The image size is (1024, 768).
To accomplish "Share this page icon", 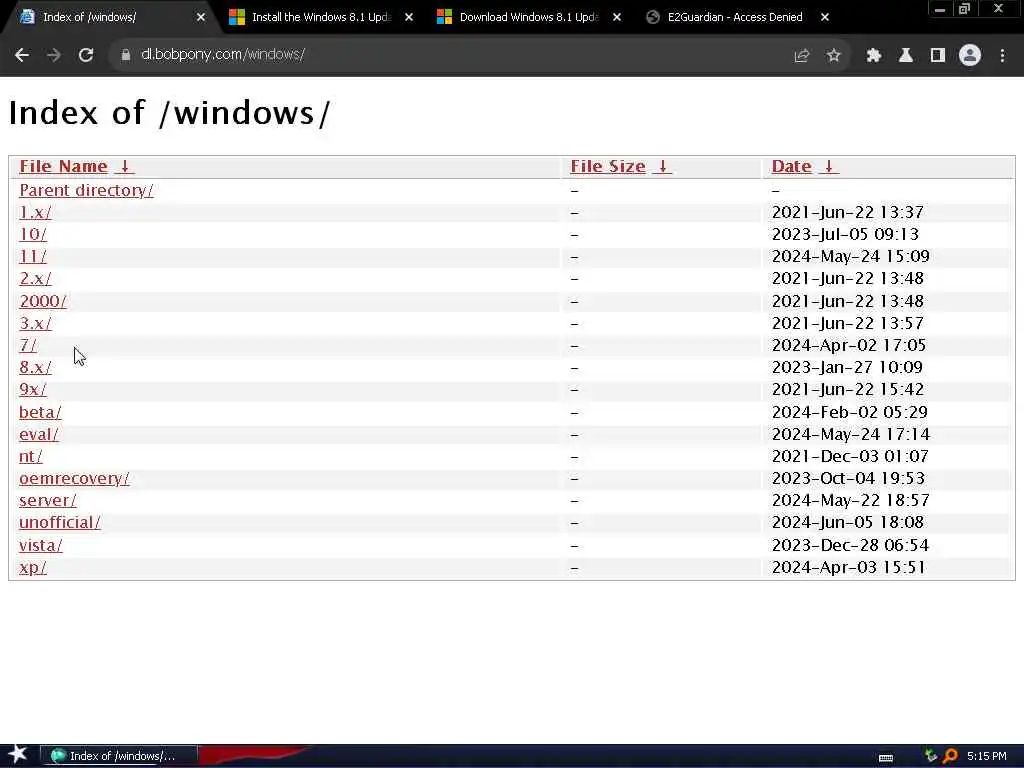I will 801,56.
